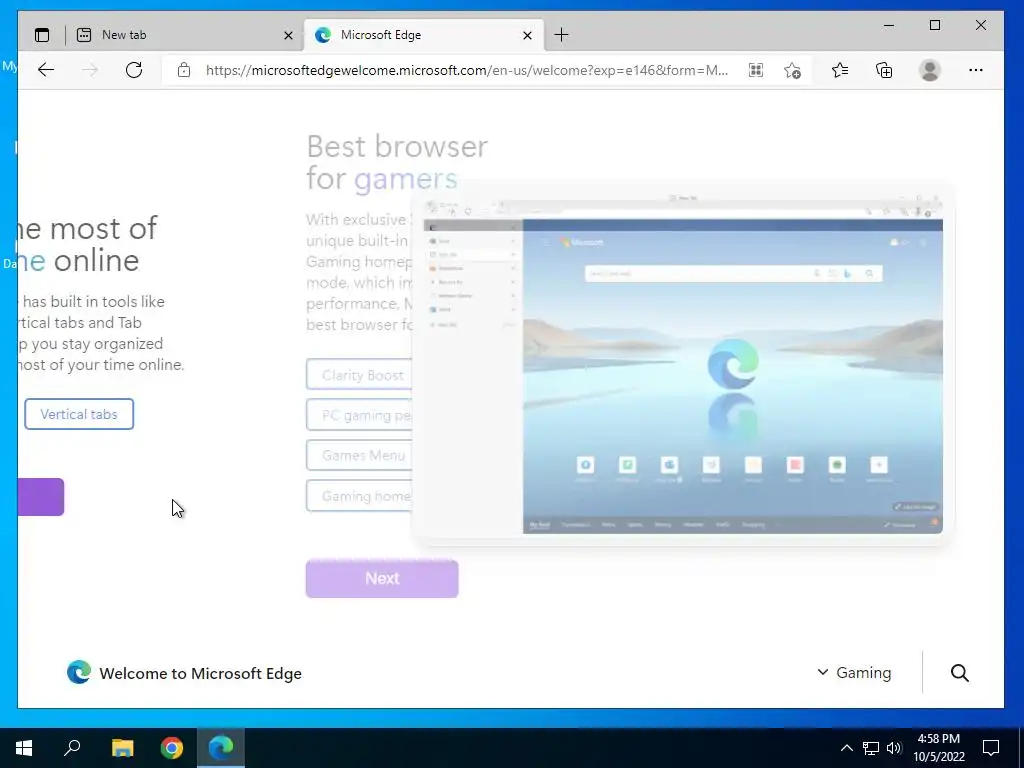Viewport: 1024px width, 768px height.
Task: Open the volume control tray icon
Action: click(x=894, y=748)
